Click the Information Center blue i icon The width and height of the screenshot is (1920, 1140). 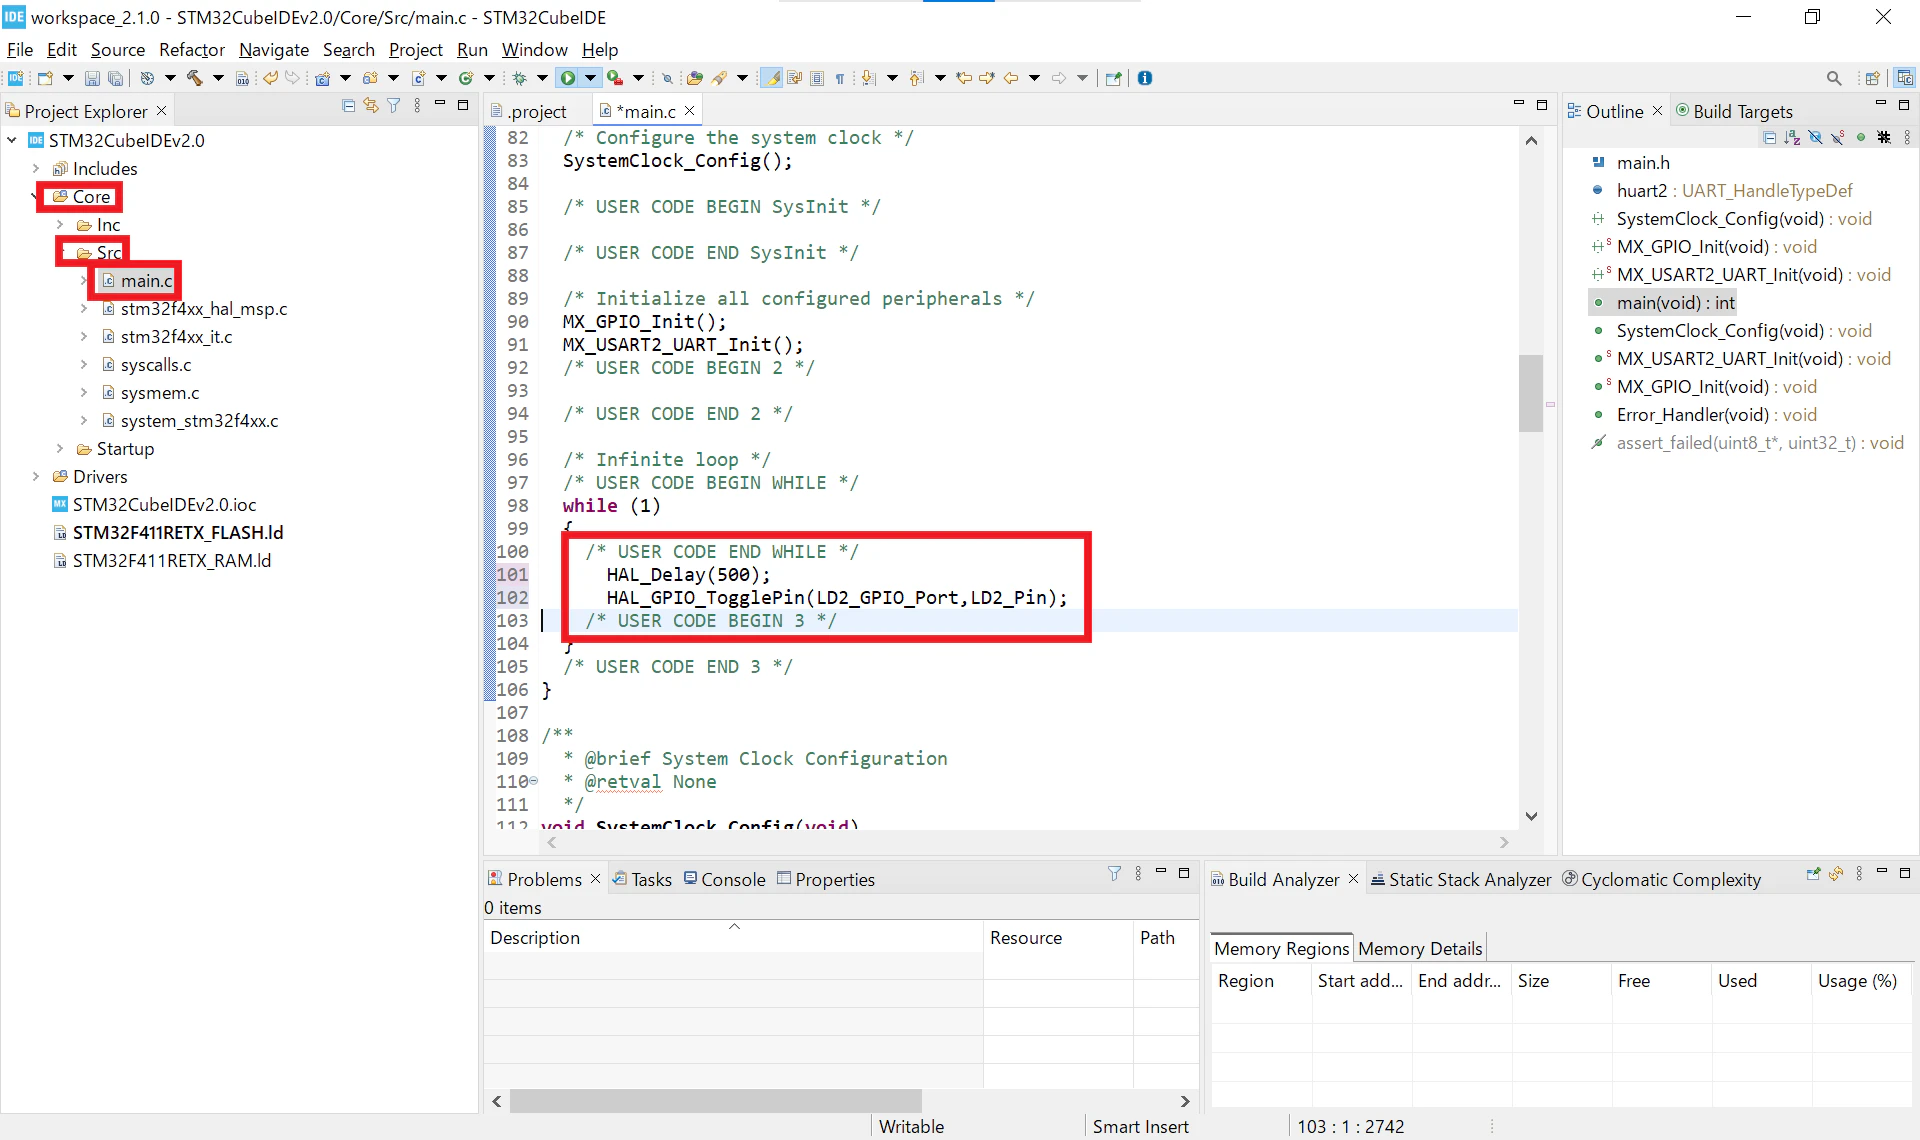[x=1145, y=78]
